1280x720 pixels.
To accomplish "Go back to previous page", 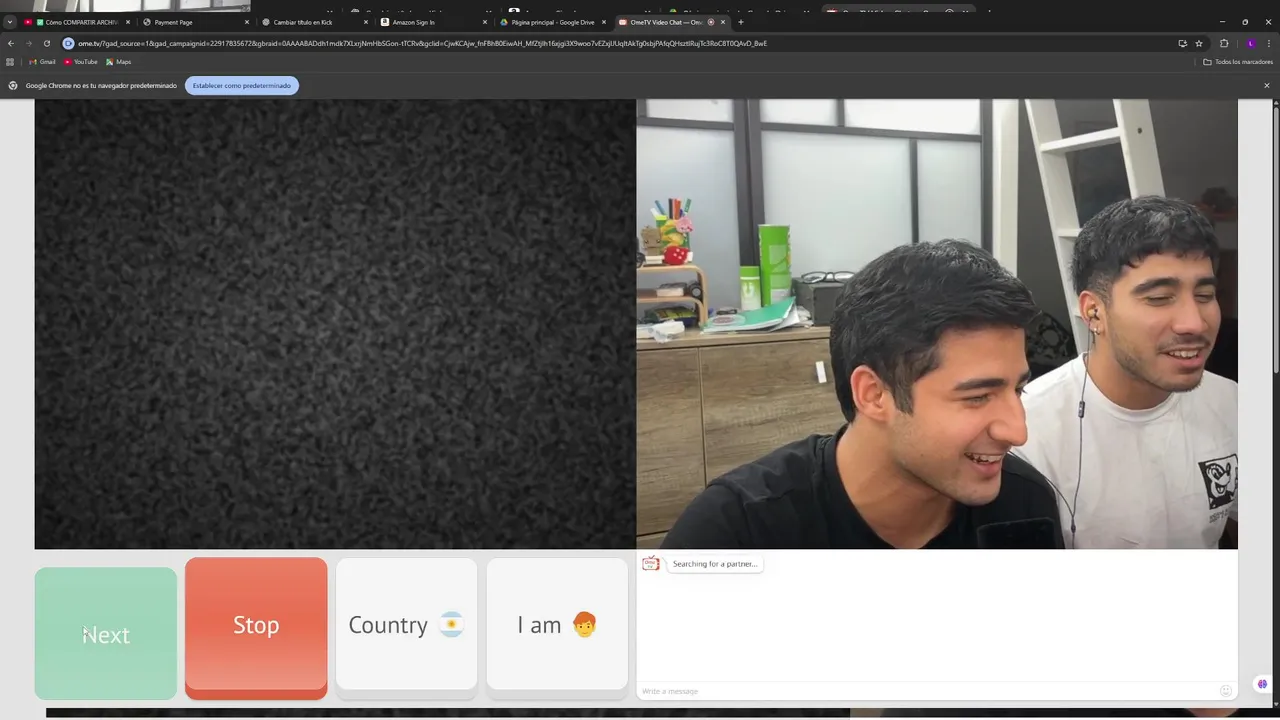I will [11, 43].
